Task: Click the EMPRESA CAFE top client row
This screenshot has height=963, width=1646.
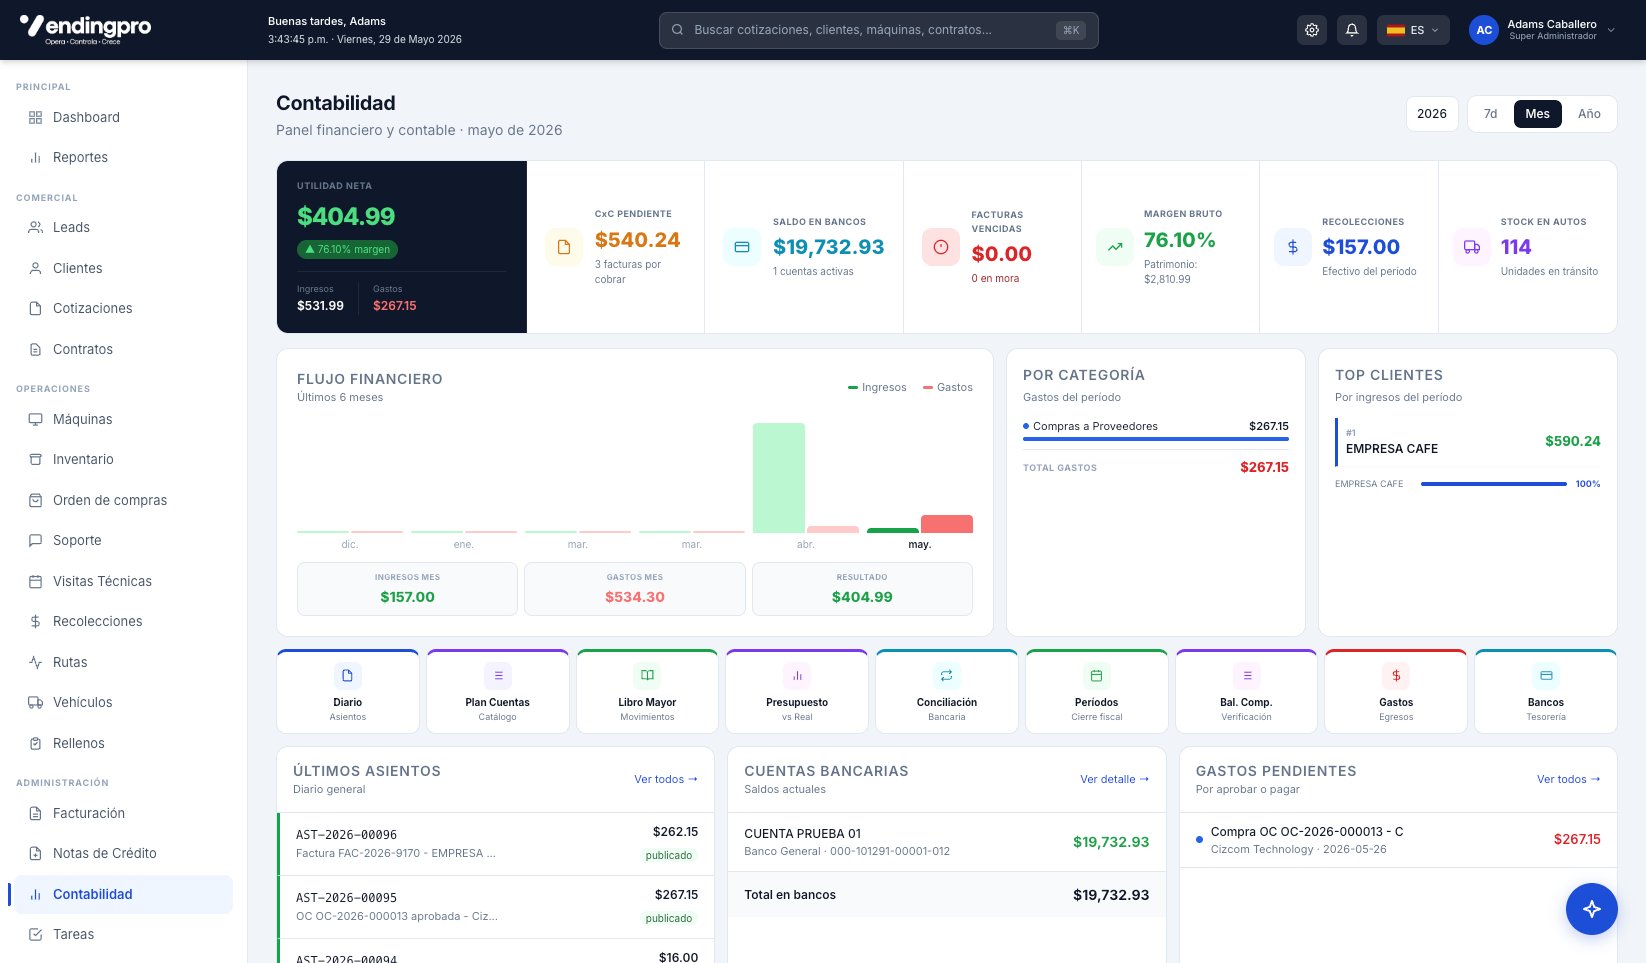Action: tap(1468, 441)
